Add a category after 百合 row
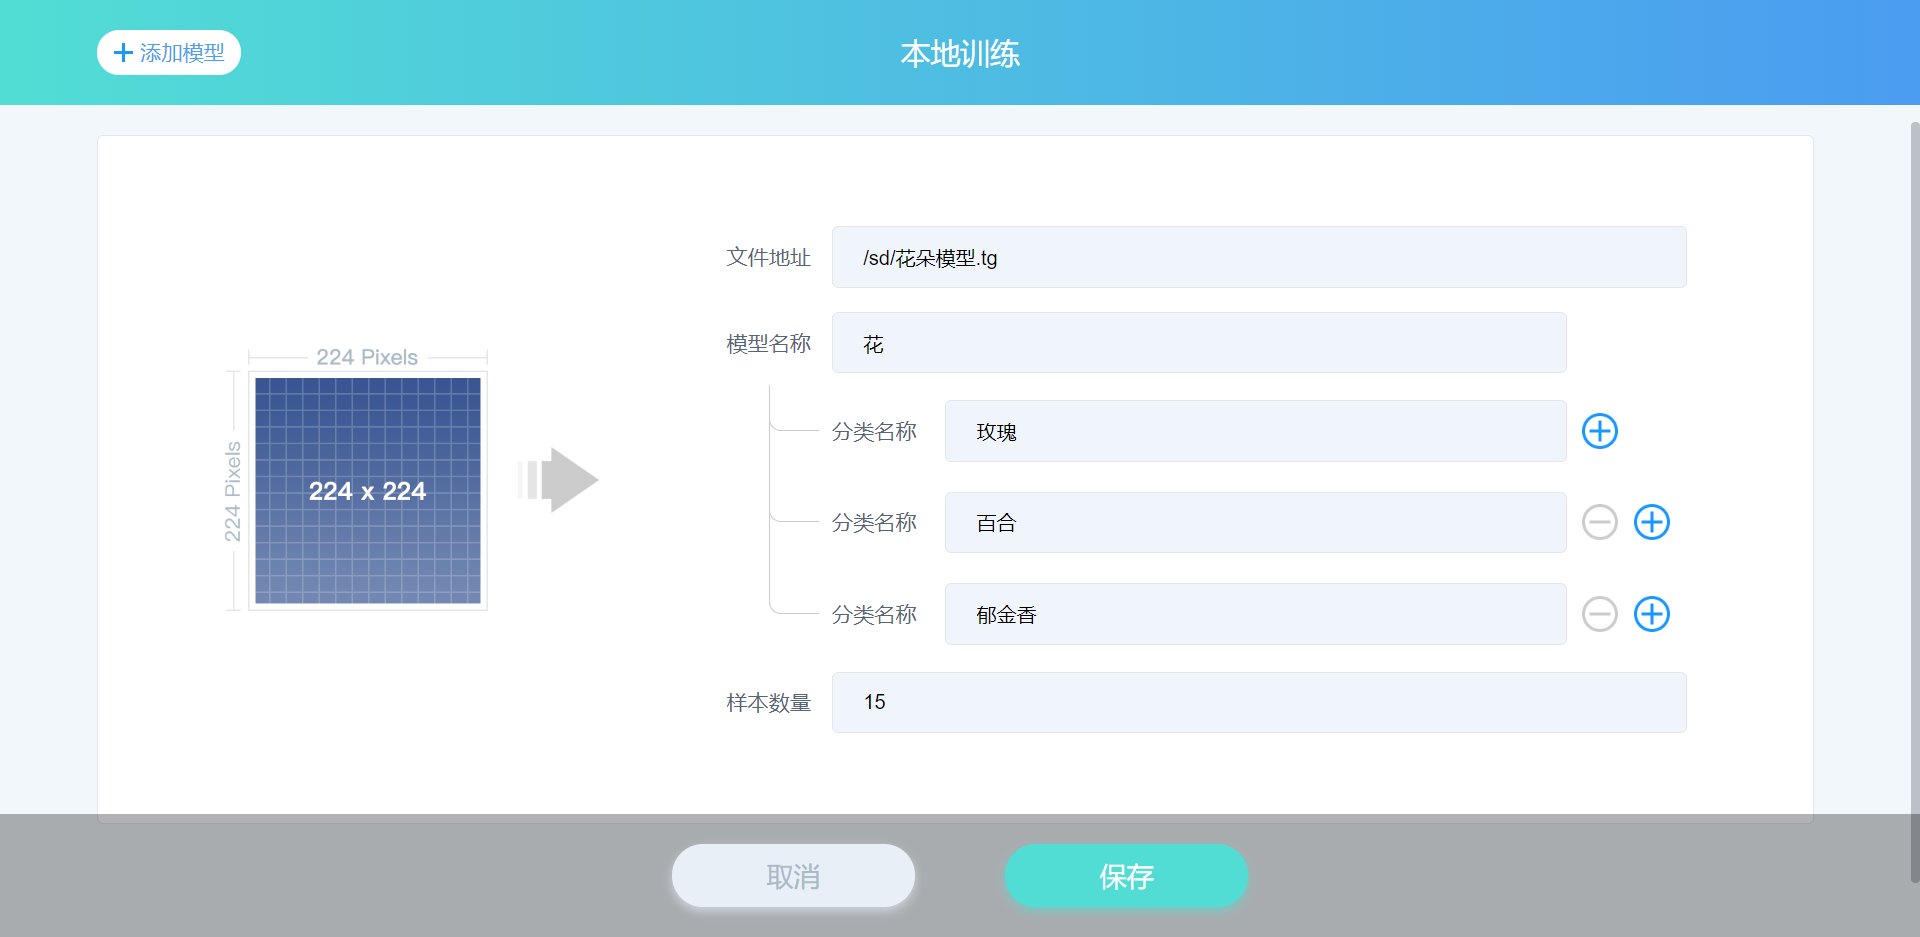This screenshot has width=1920, height=937. 1652,522
